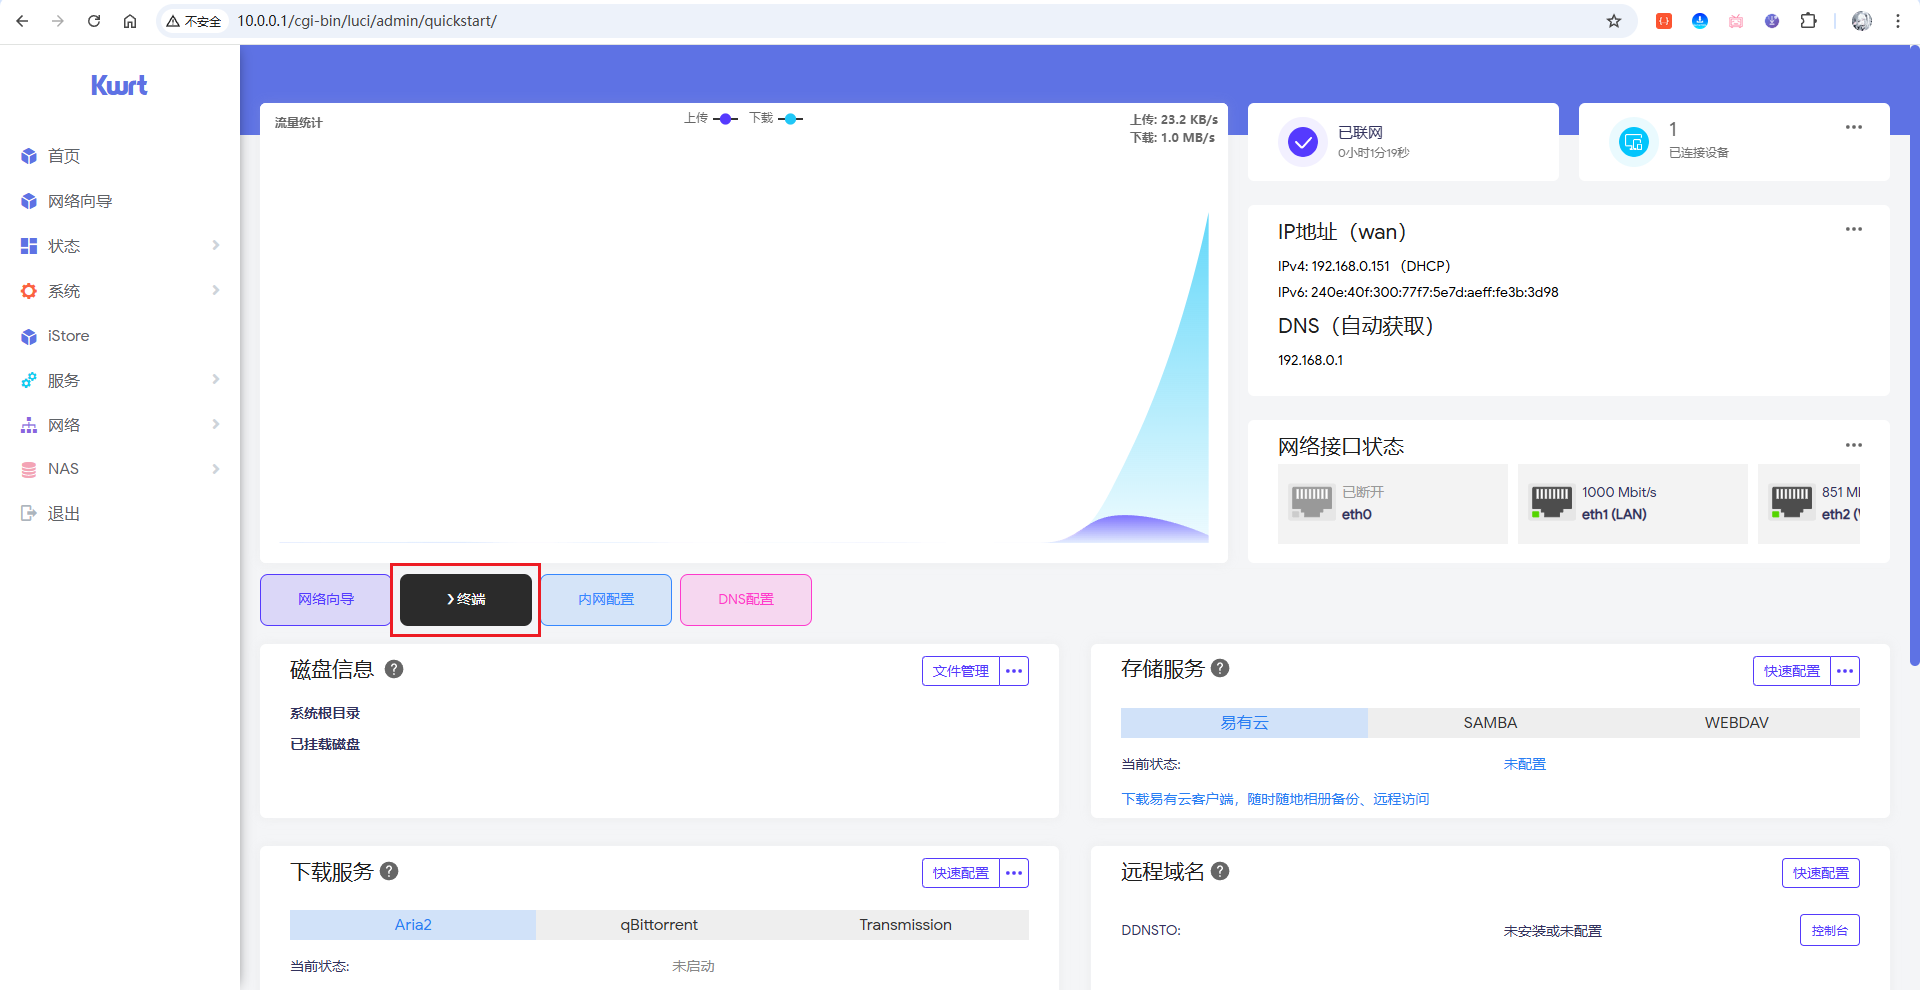Click help icon next to 存储服务
Image resolution: width=1920 pixels, height=990 pixels.
[1220, 668]
